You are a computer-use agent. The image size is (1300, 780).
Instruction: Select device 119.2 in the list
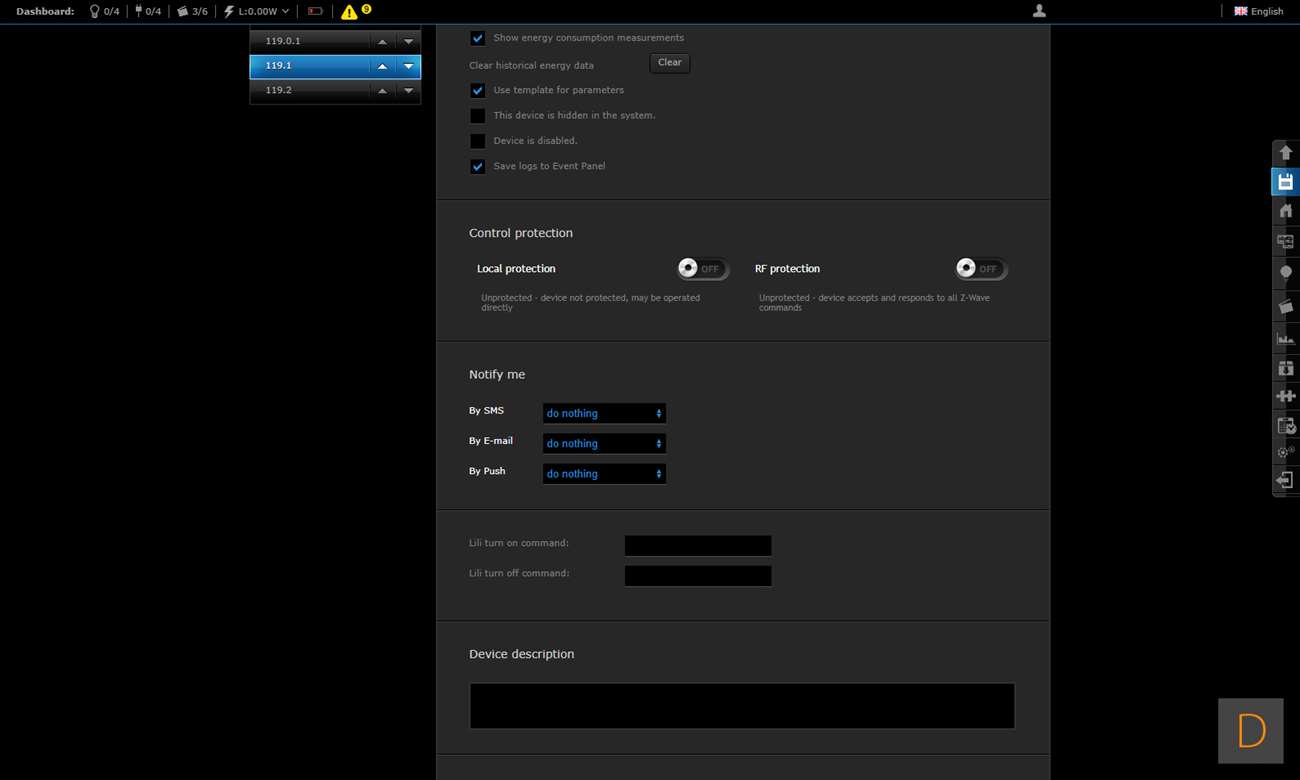click(308, 90)
